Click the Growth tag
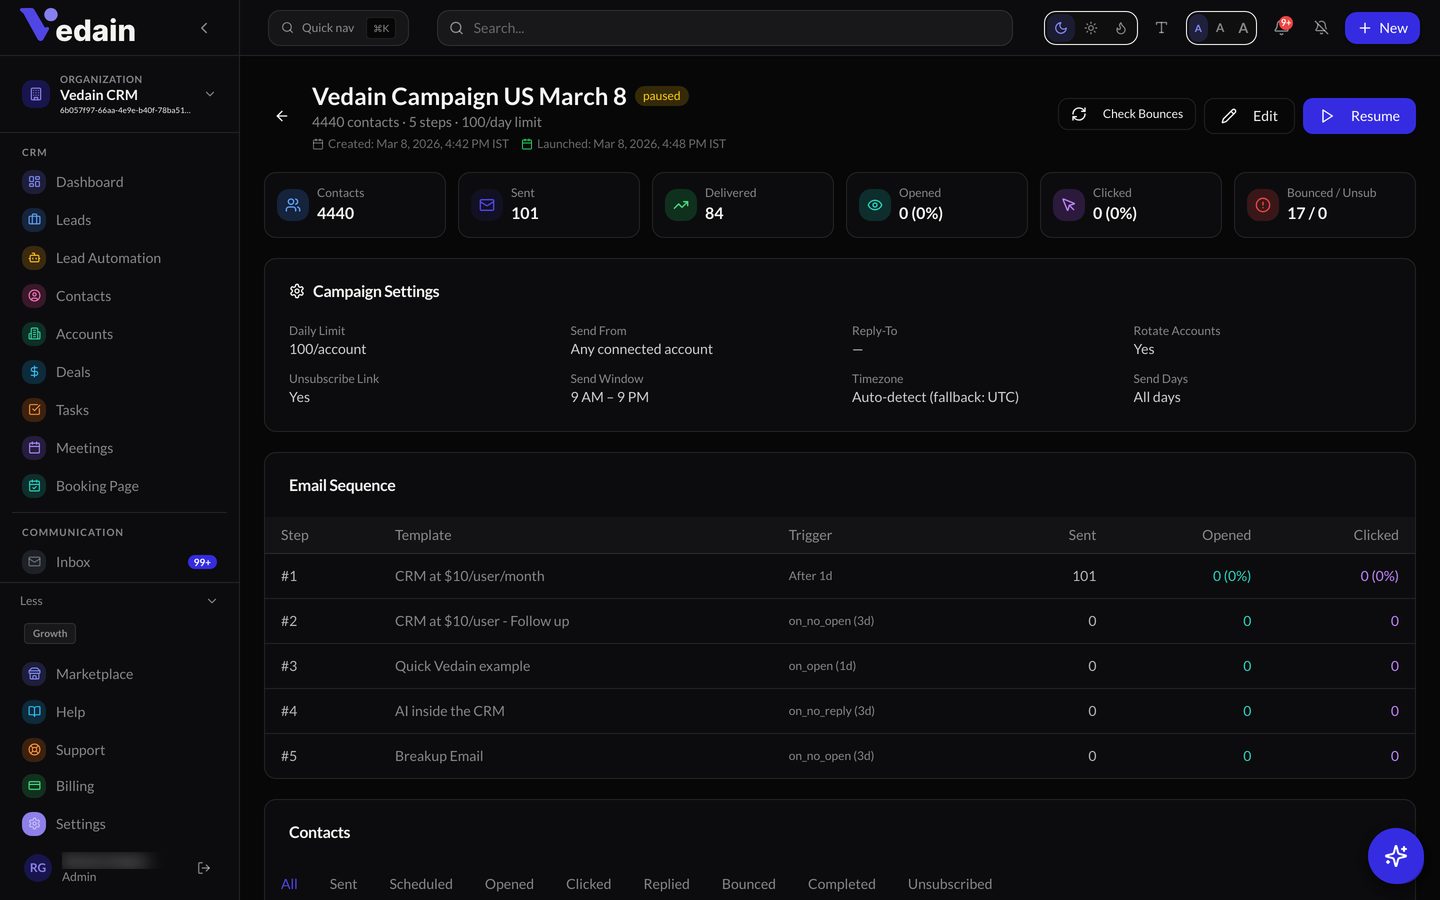 click(50, 633)
